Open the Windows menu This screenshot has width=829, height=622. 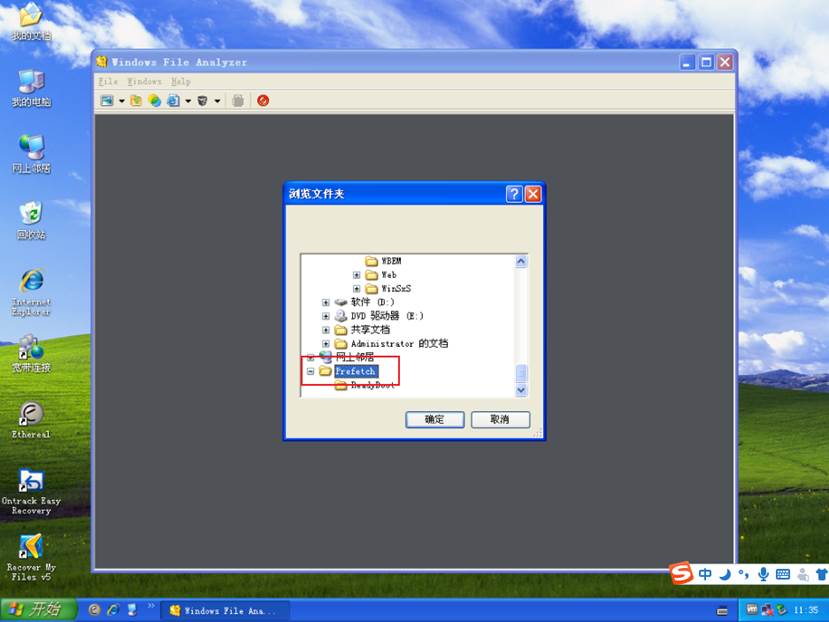(144, 81)
